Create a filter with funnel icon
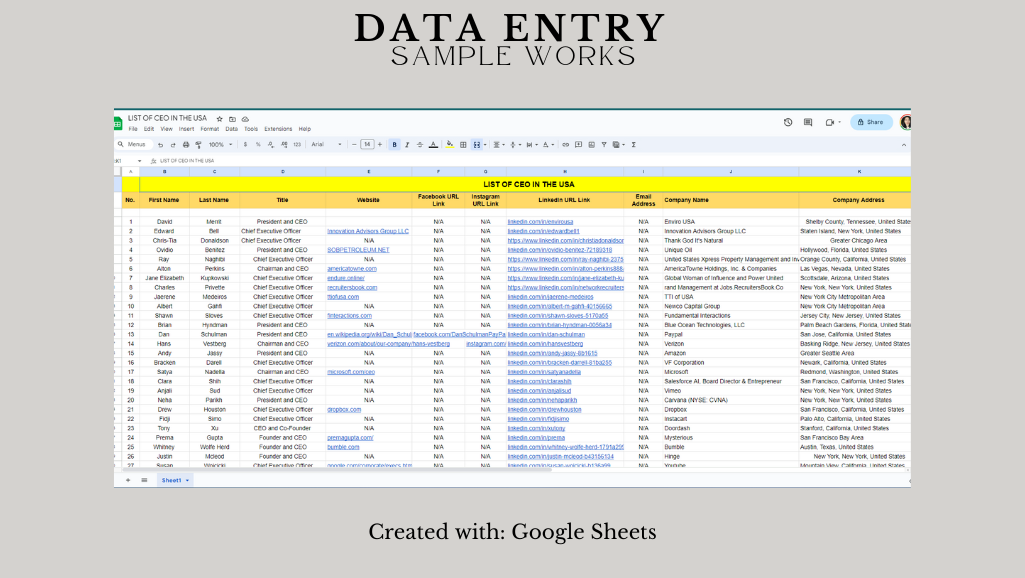 604,144
